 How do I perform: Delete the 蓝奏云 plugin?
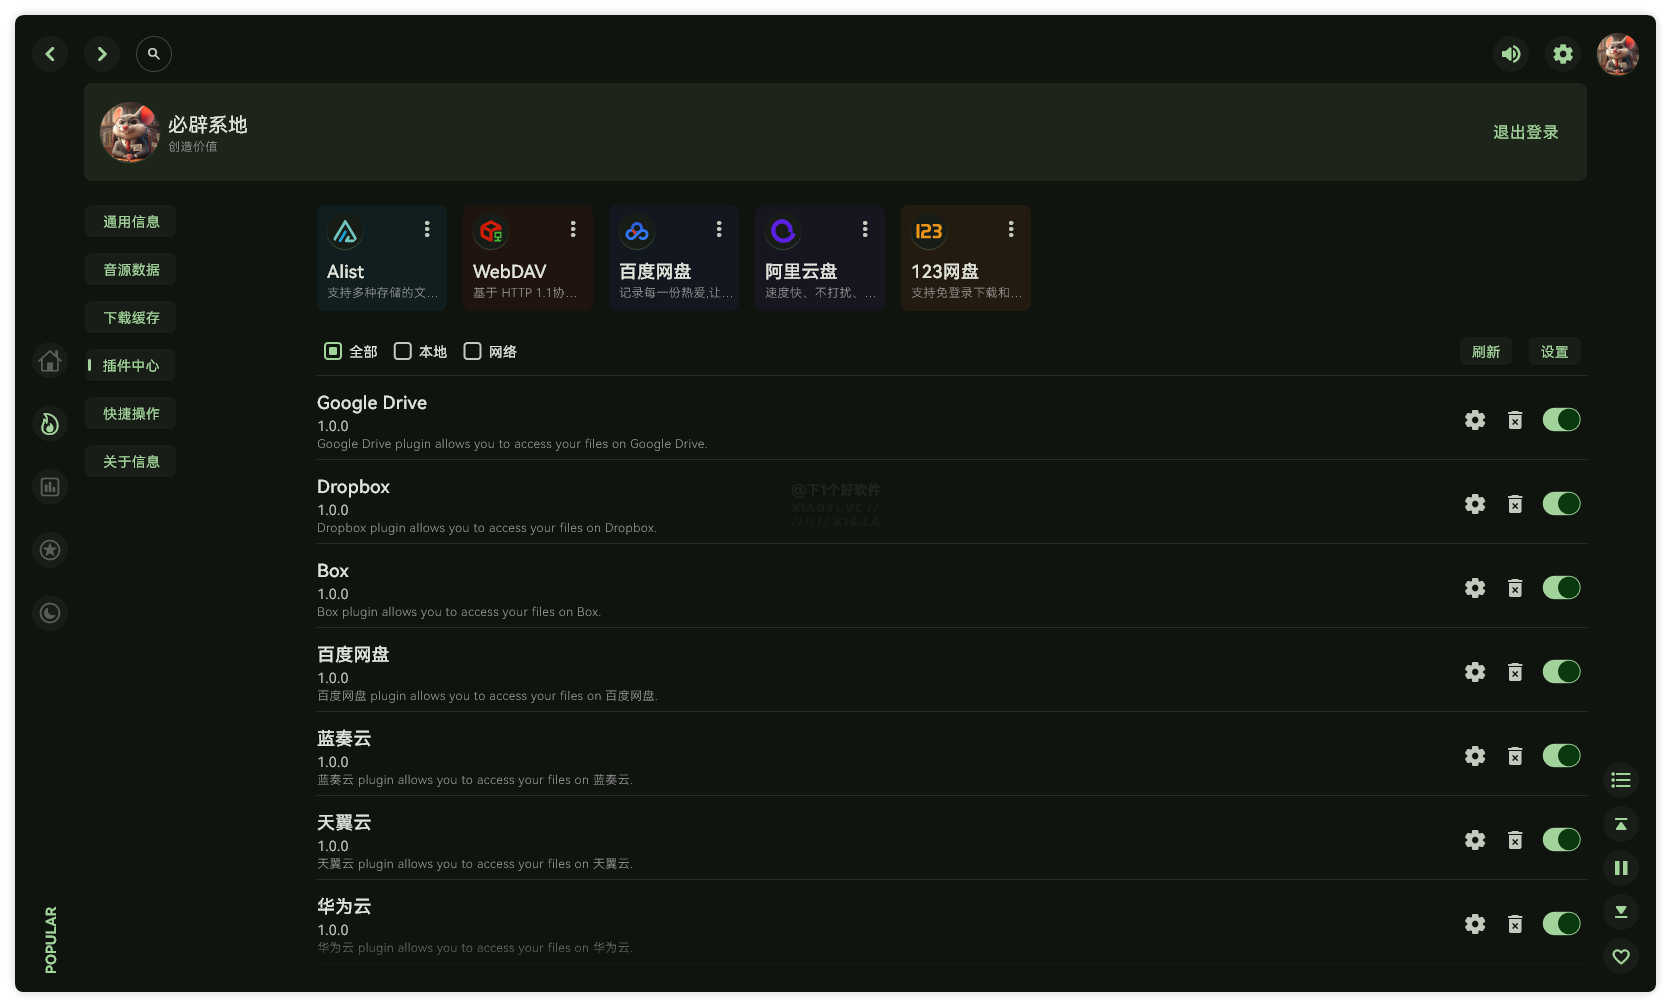point(1515,756)
